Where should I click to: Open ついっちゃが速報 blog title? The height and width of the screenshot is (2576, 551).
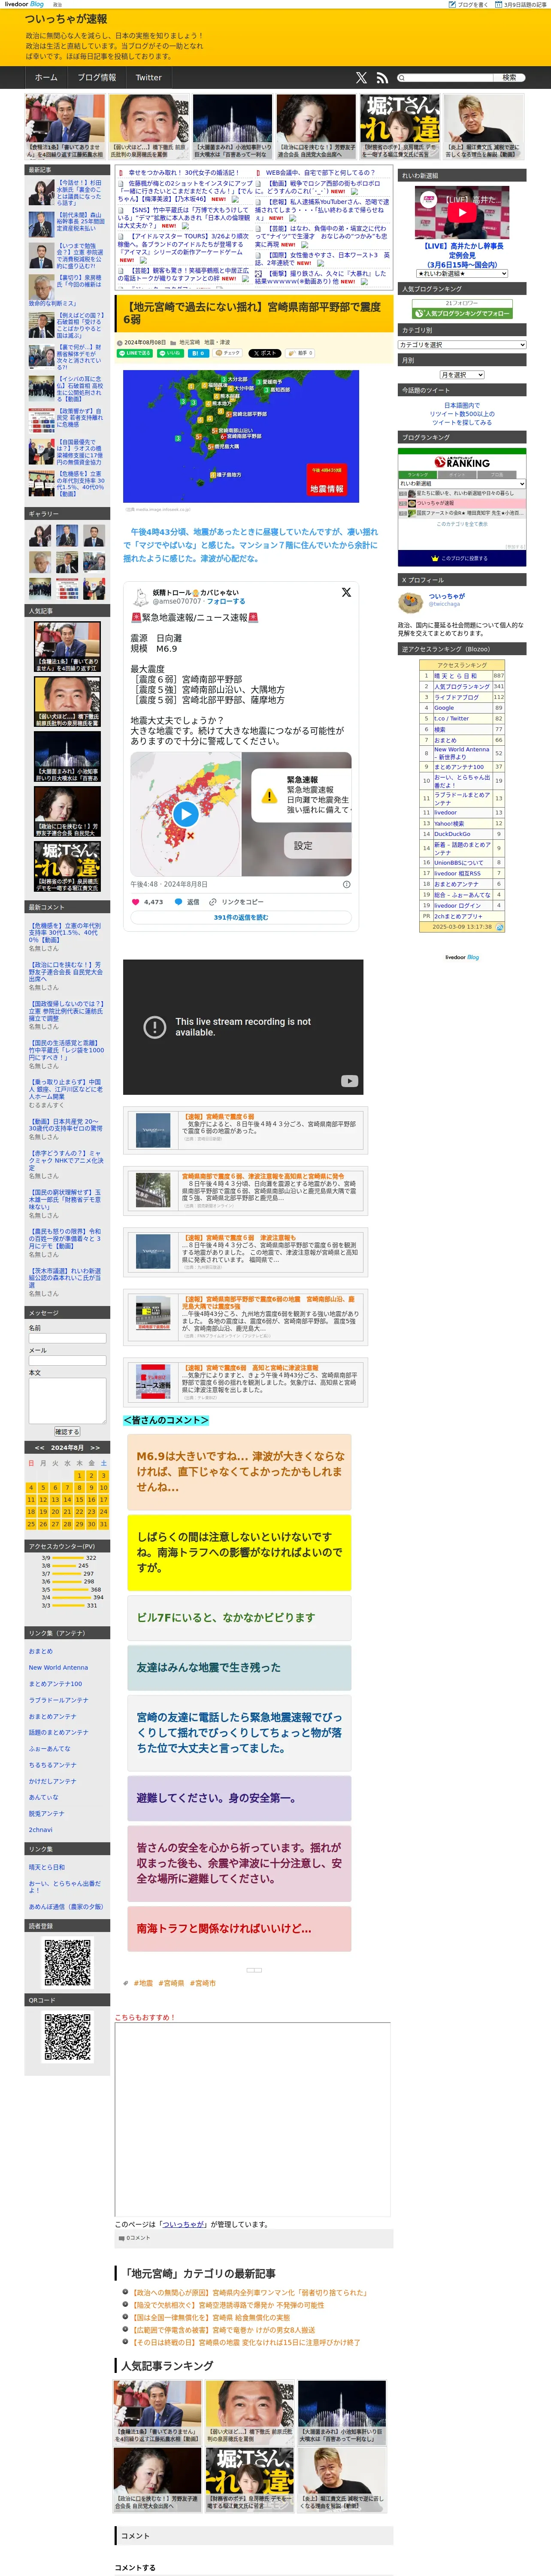(x=66, y=19)
